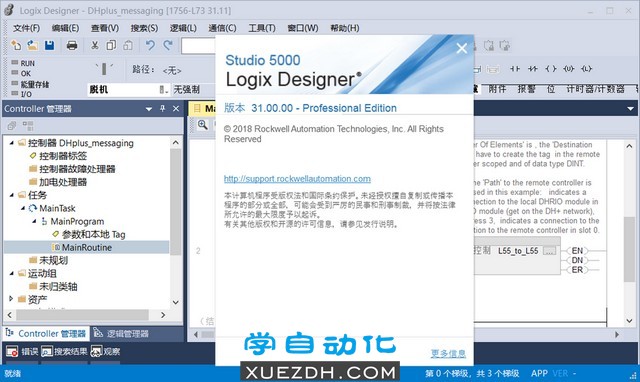Click the Redo arrow icon
This screenshot has width=640, height=382.
tap(168, 45)
